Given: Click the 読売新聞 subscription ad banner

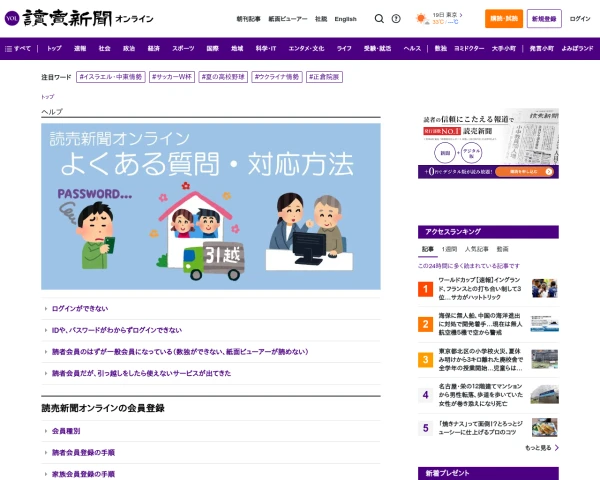Looking at the screenshot, I should [x=488, y=143].
